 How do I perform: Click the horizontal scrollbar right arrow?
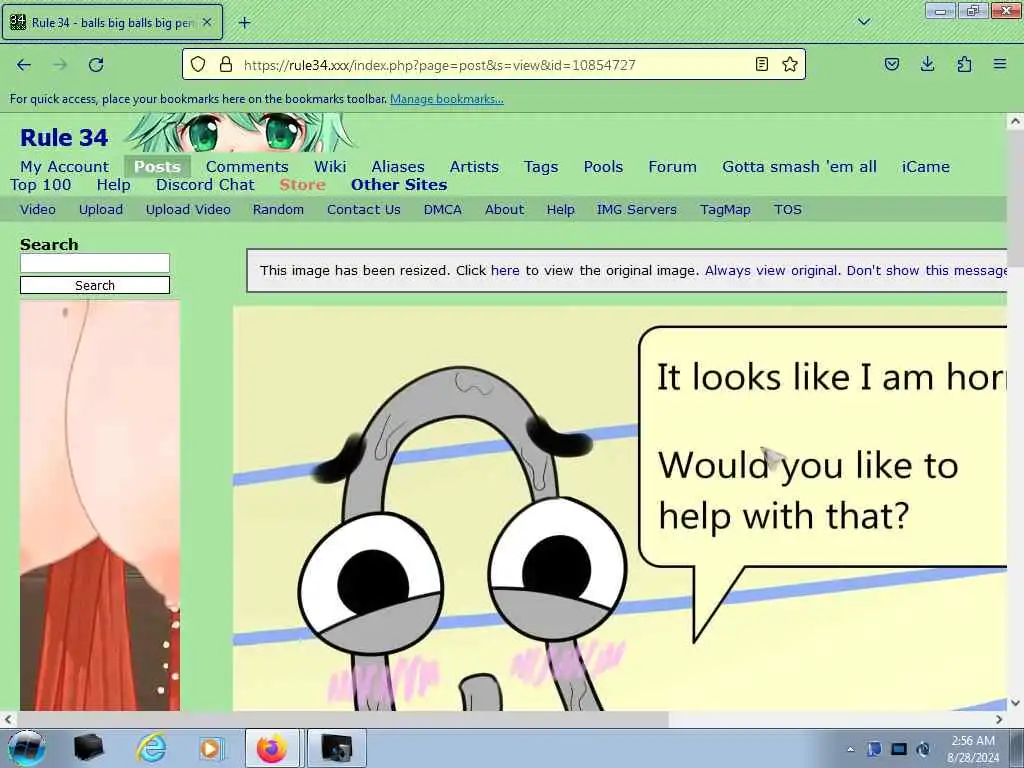(999, 720)
